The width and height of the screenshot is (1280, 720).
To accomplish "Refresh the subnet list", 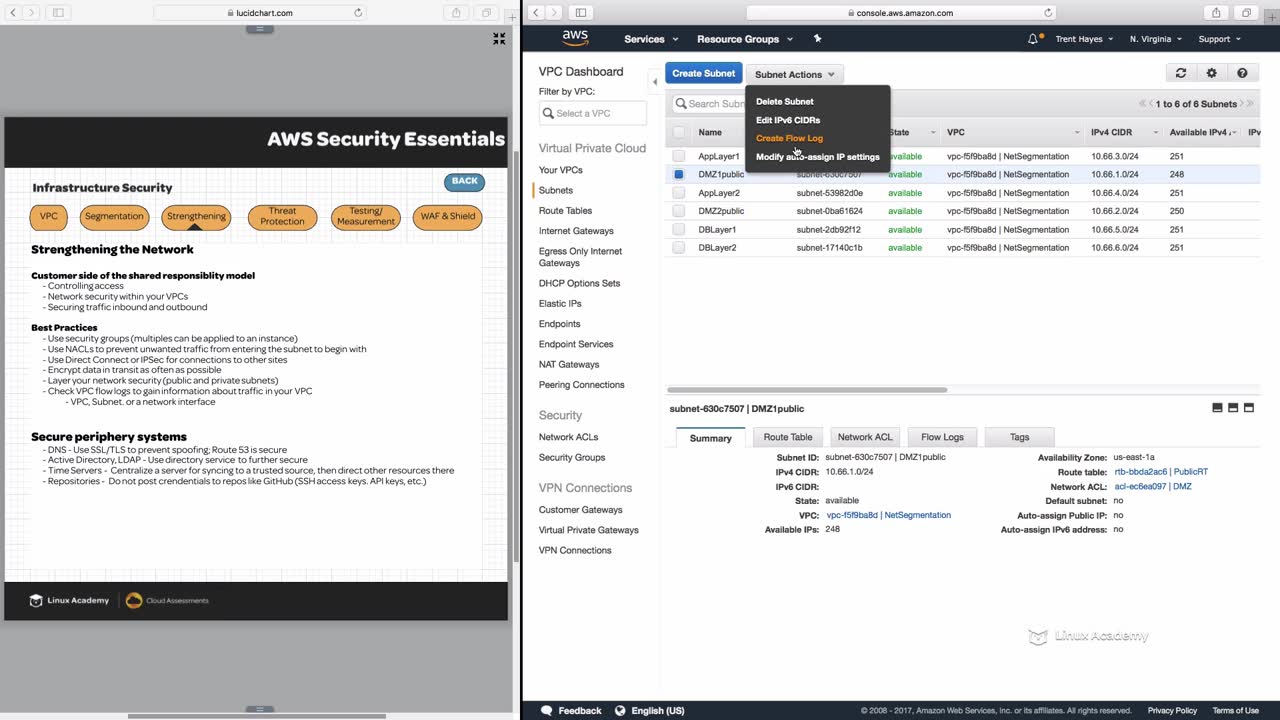I will point(1181,73).
